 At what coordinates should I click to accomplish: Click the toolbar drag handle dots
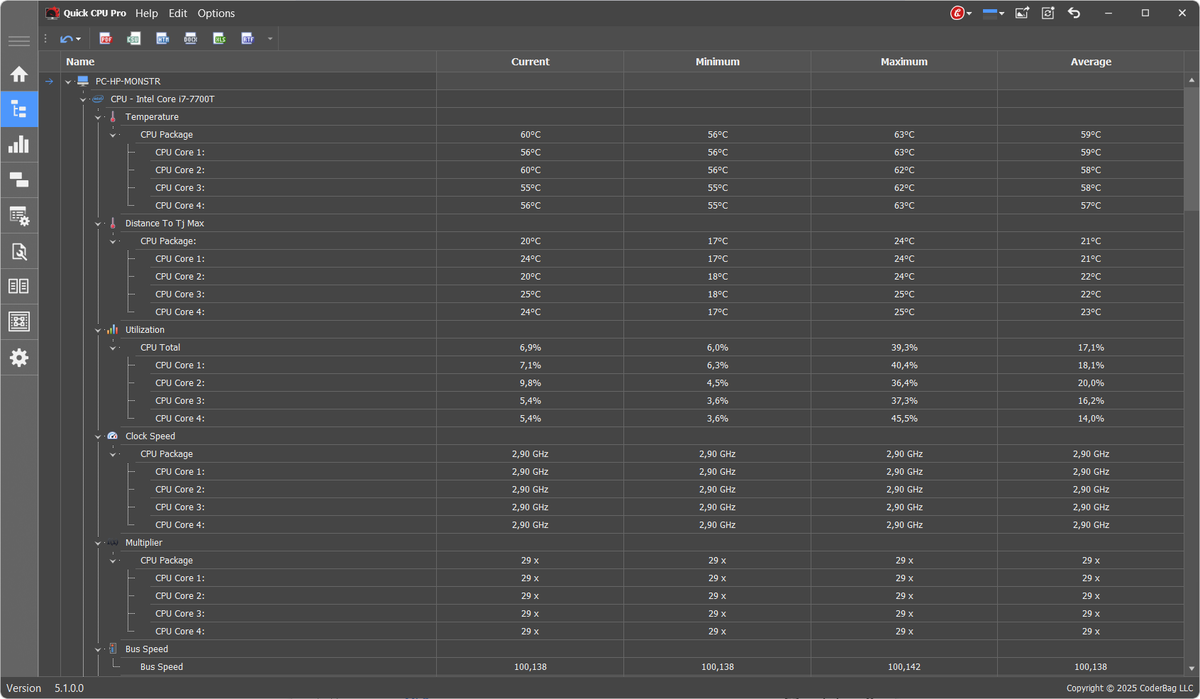(x=46, y=39)
